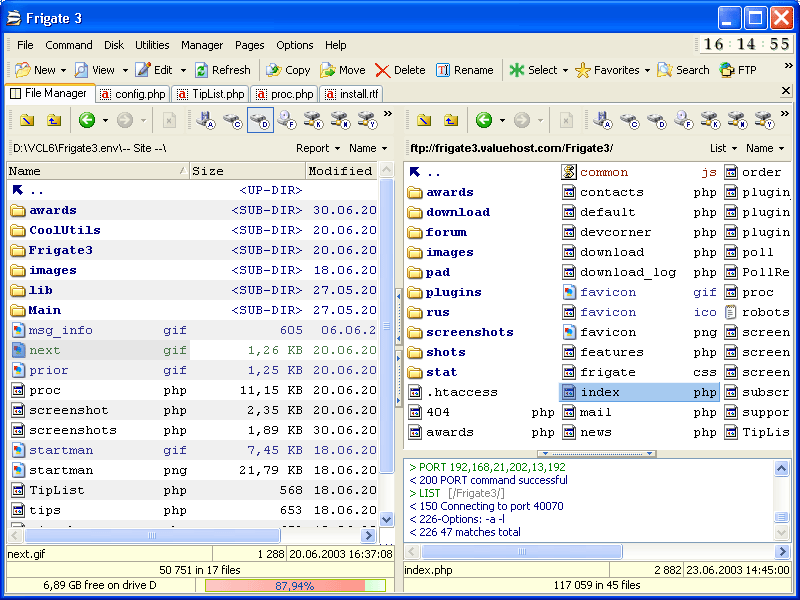Go to root folder in left panel
800x600 pixels.
click(27, 120)
